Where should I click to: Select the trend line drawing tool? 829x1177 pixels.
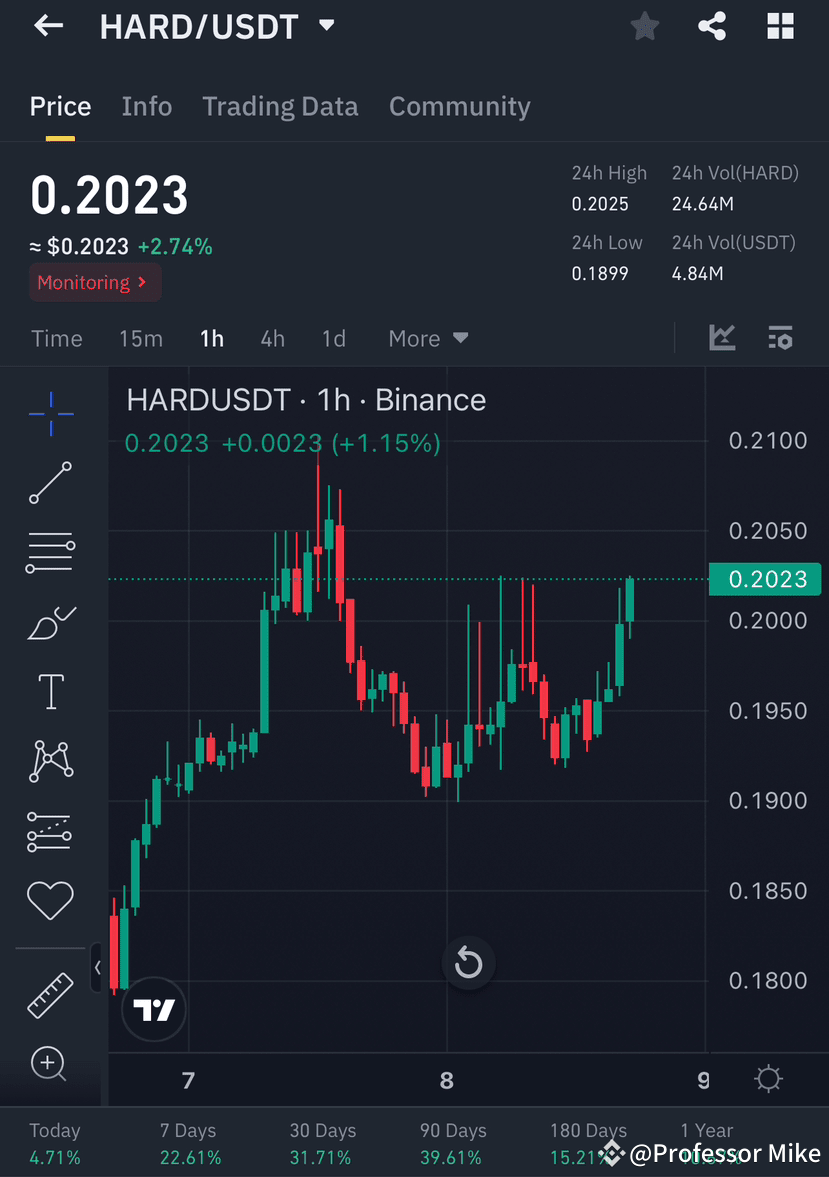click(x=50, y=483)
